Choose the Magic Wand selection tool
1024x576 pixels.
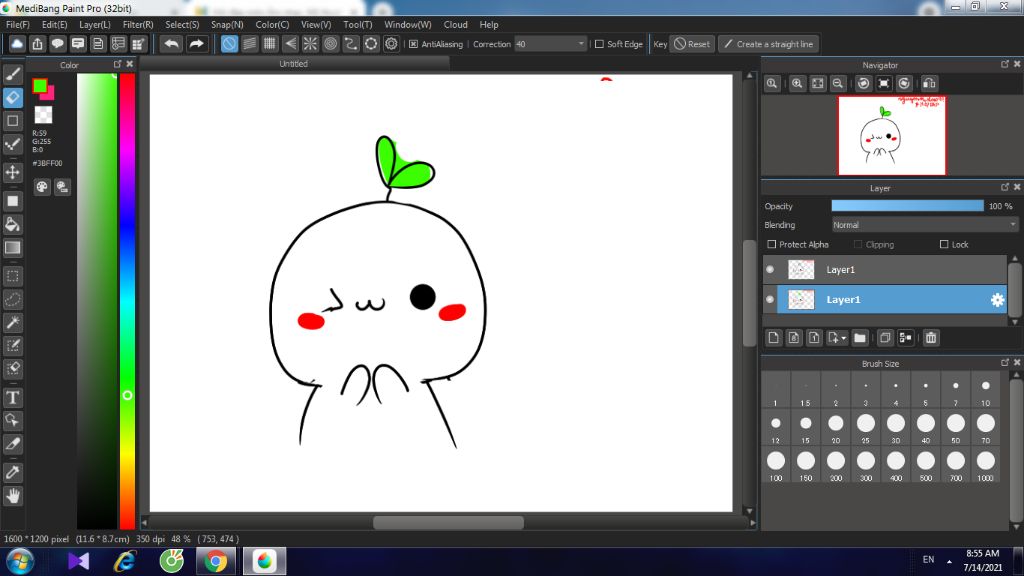(x=13, y=322)
